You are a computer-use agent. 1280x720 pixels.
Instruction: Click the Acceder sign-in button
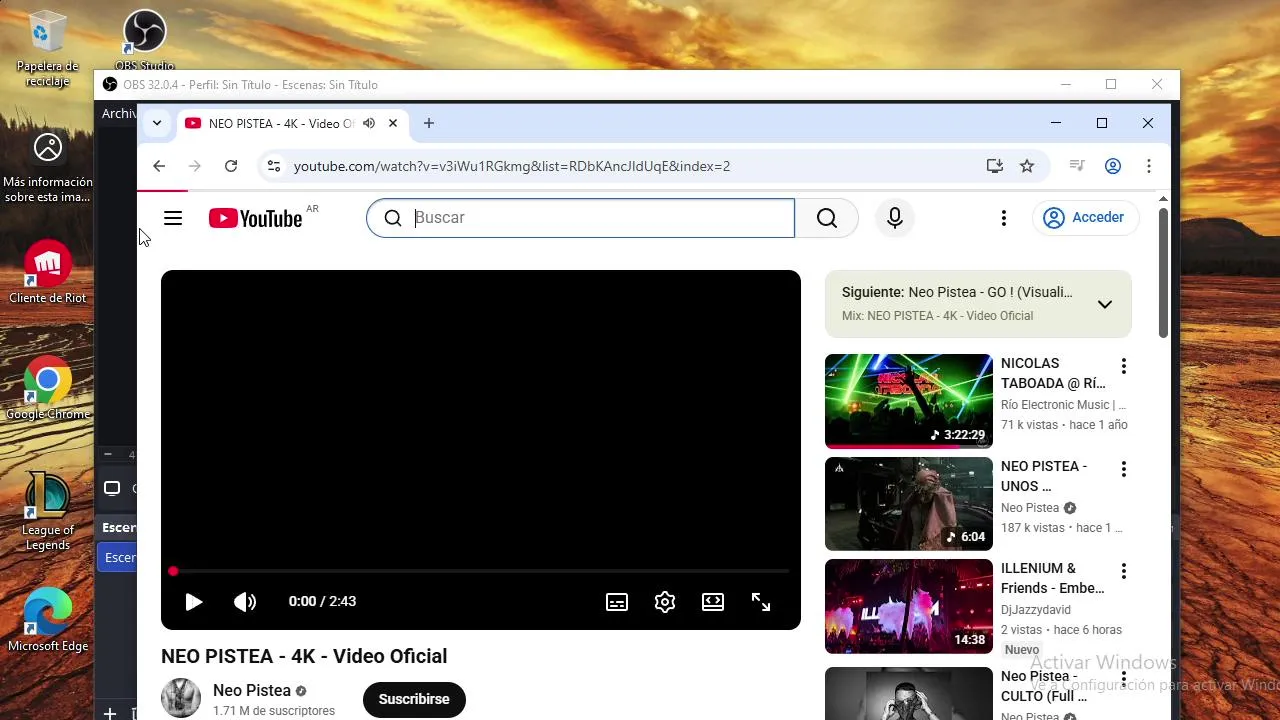[x=1085, y=218]
